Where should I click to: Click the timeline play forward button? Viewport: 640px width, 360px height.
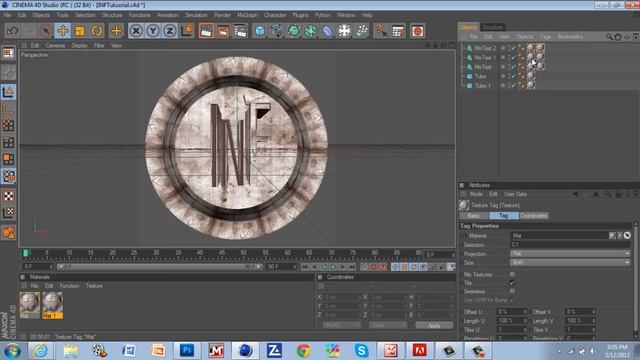click(333, 267)
